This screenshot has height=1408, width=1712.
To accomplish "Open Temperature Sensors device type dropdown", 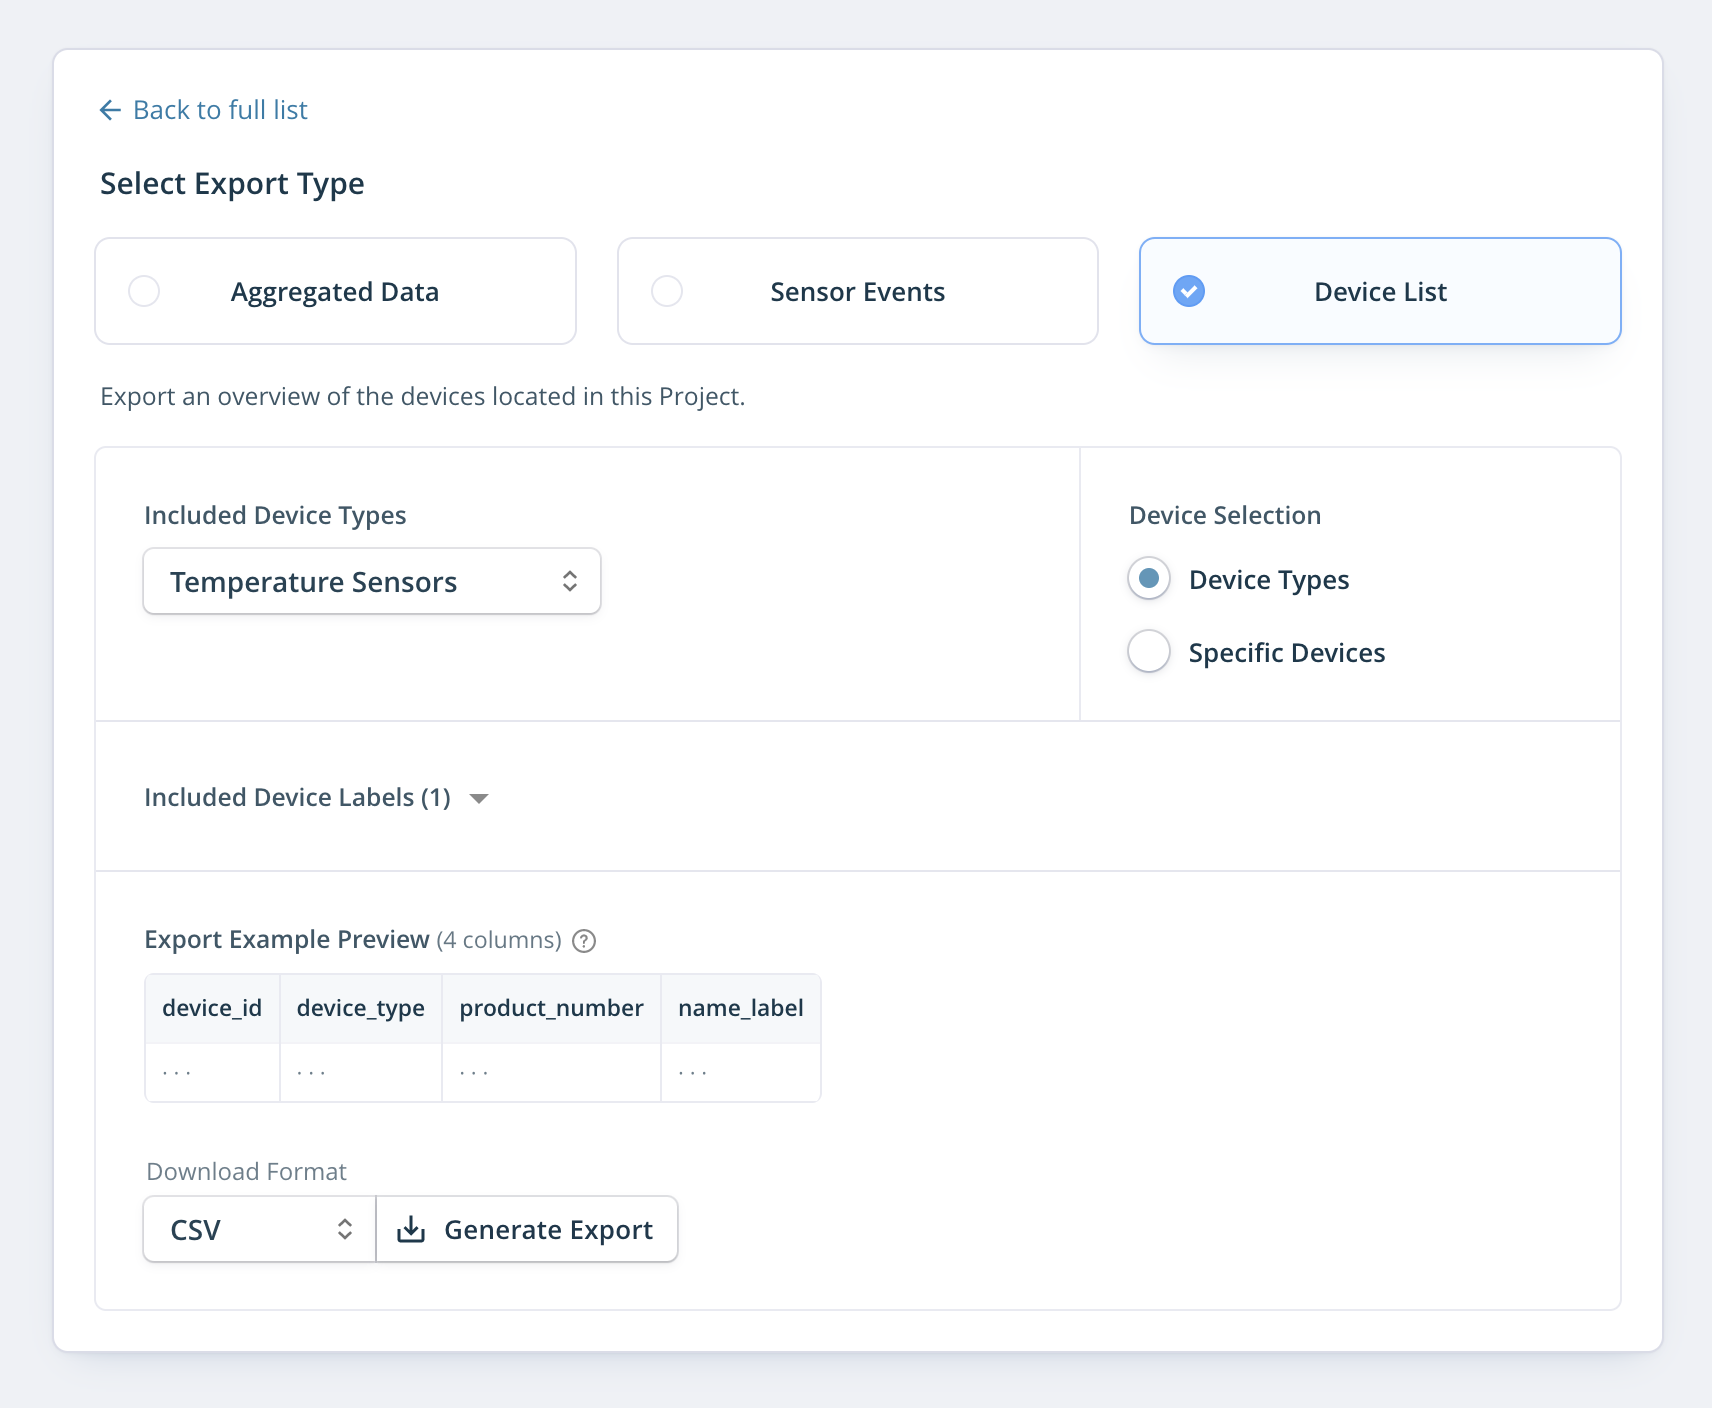I will click(x=372, y=581).
